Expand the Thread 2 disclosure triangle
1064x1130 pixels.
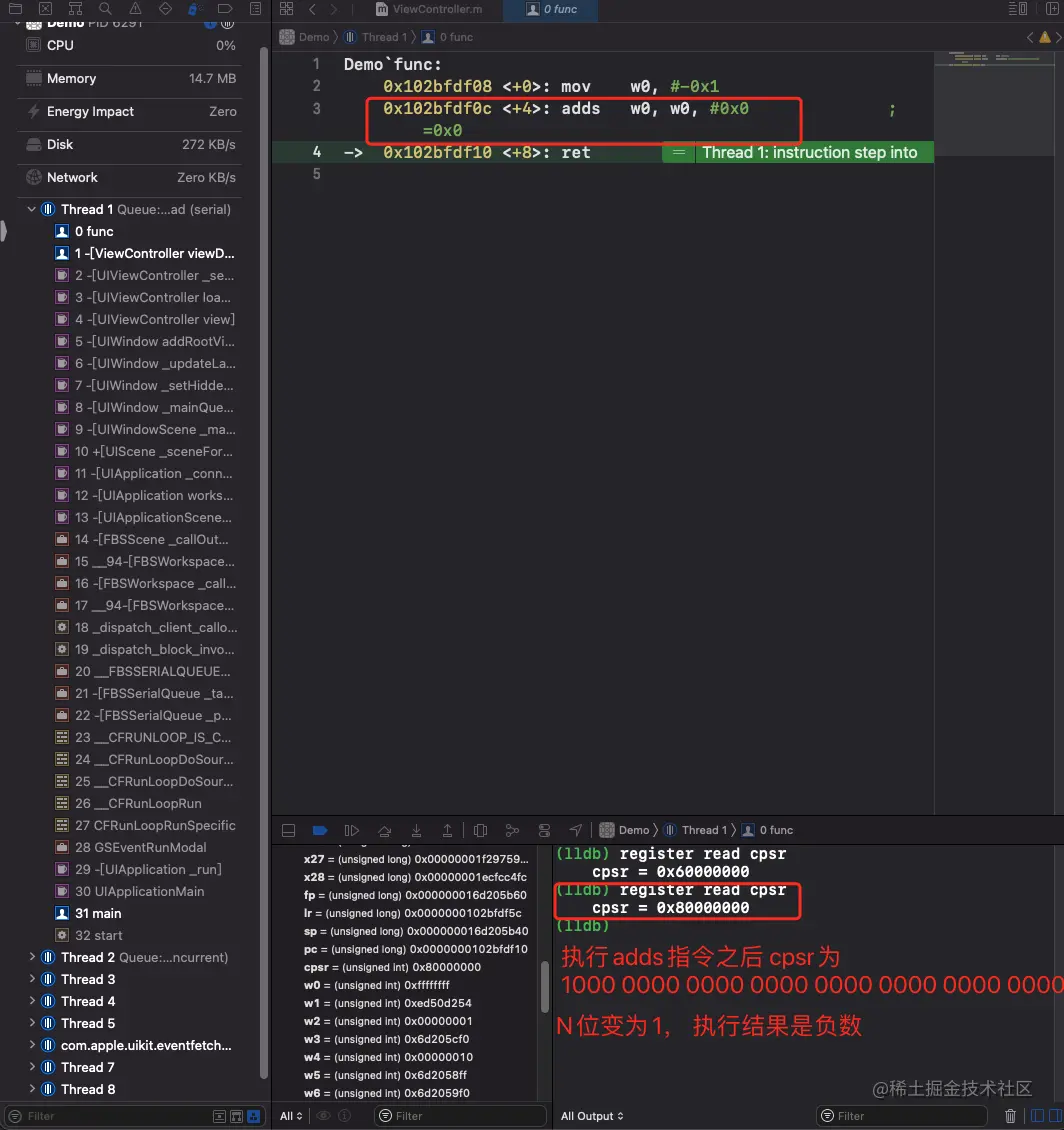click(32, 957)
